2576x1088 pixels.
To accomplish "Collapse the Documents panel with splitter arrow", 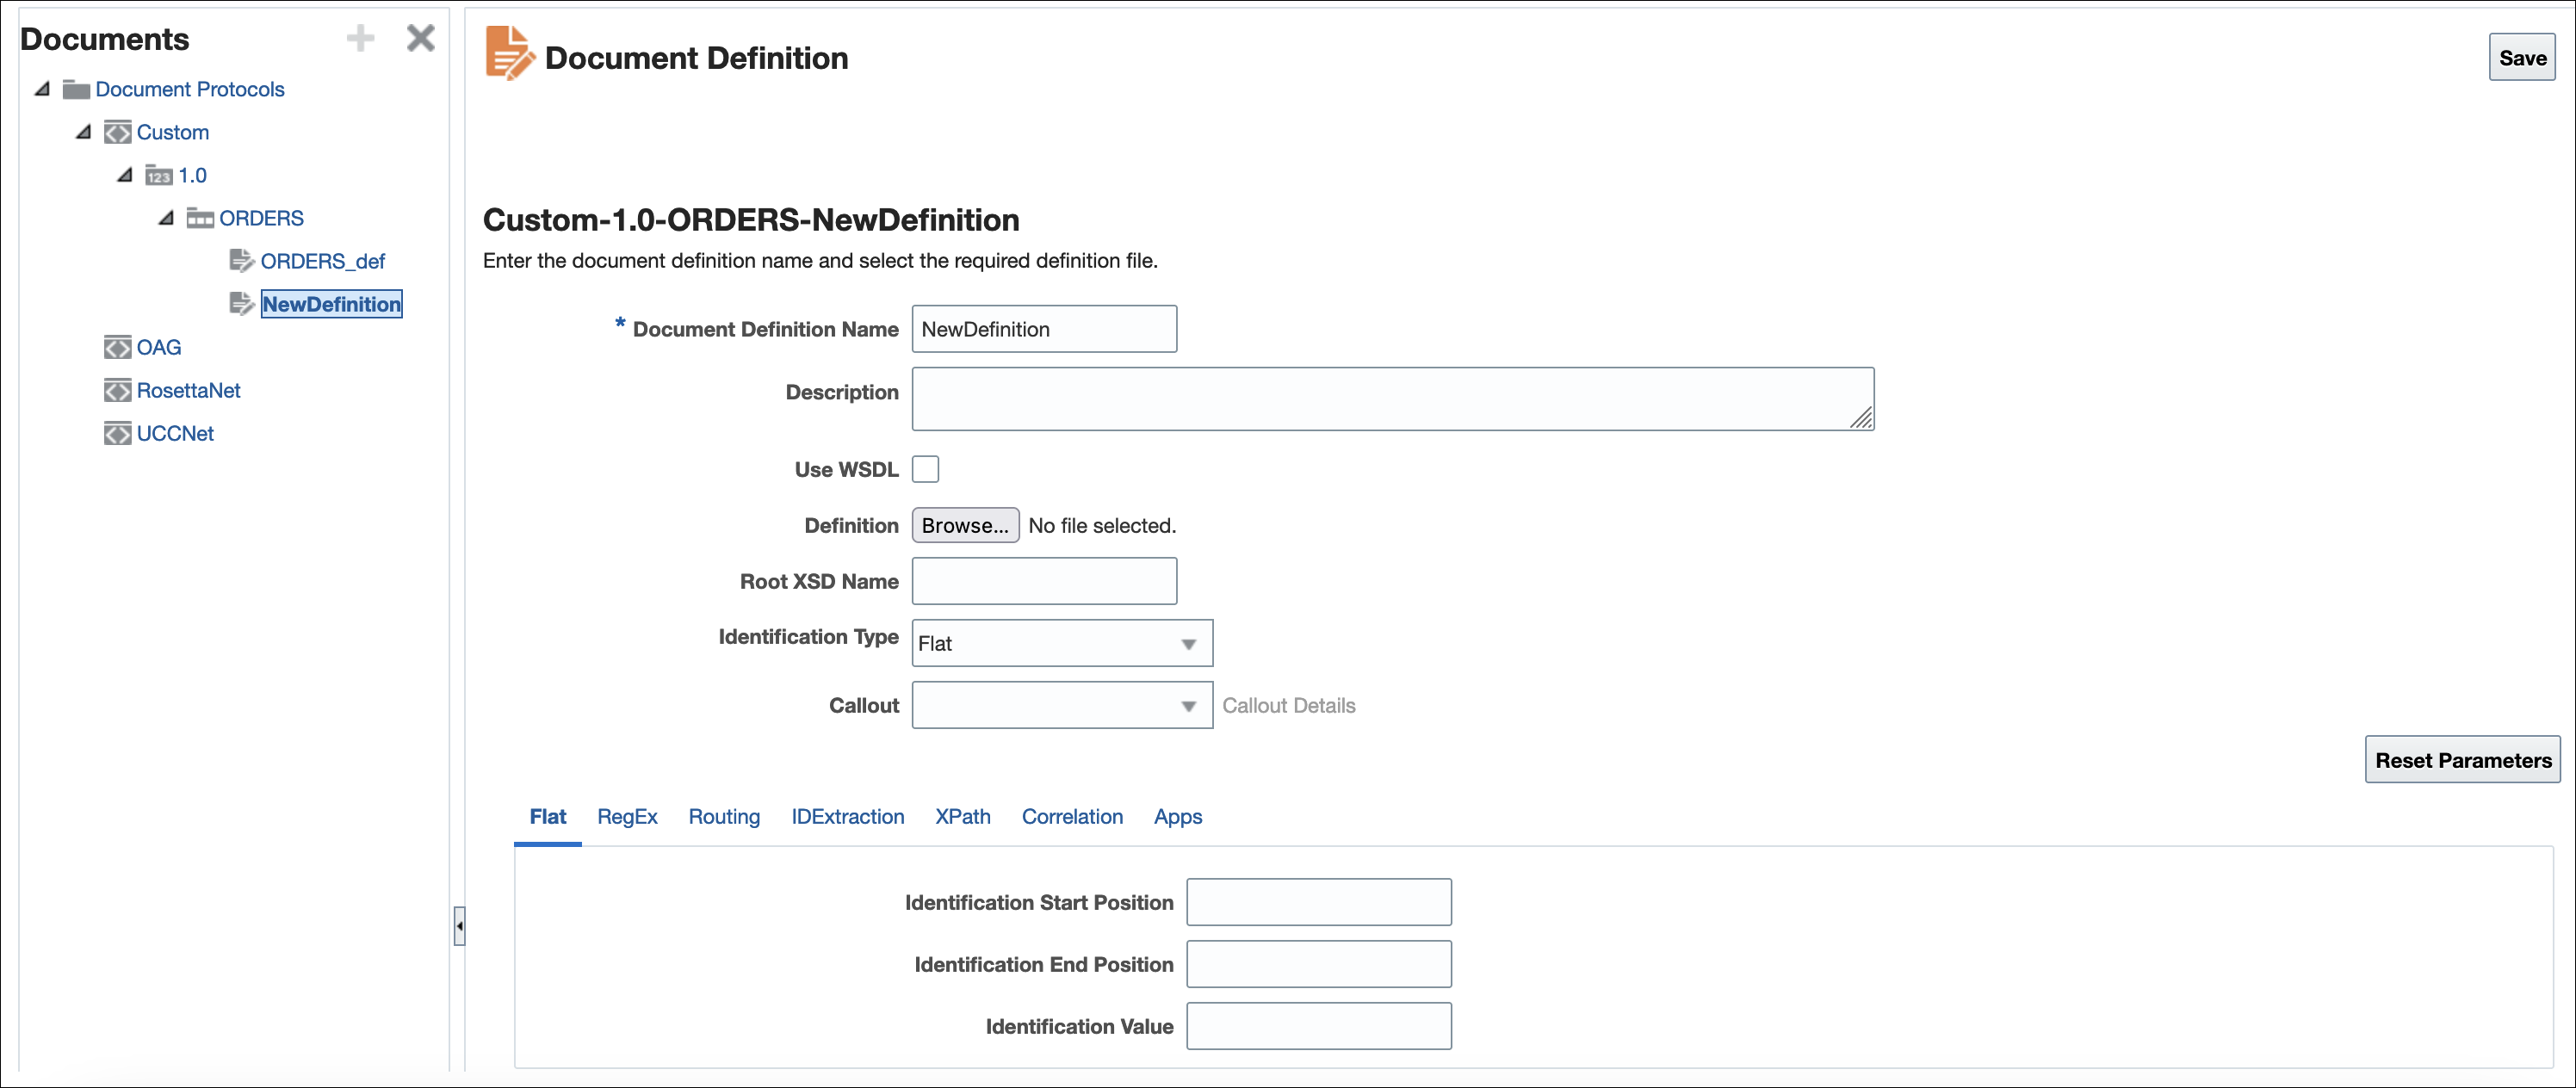I will pyautogui.click(x=459, y=926).
